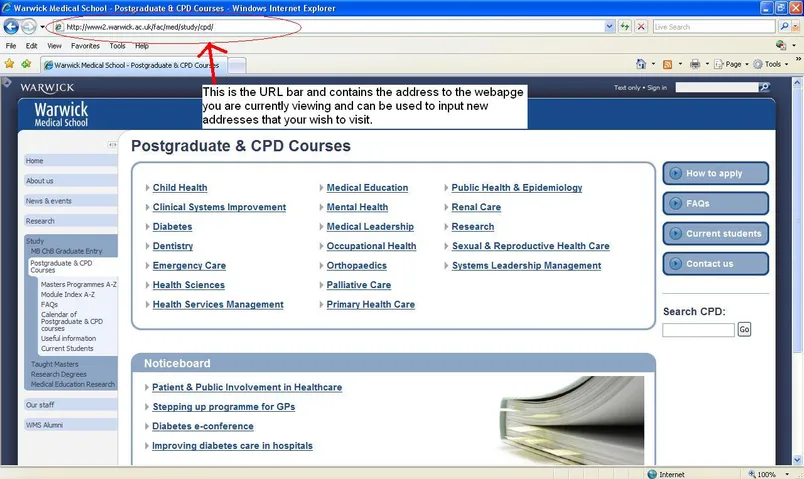This screenshot has width=804, height=479.
Task: Click the Refresh page icon
Action: click(625, 27)
